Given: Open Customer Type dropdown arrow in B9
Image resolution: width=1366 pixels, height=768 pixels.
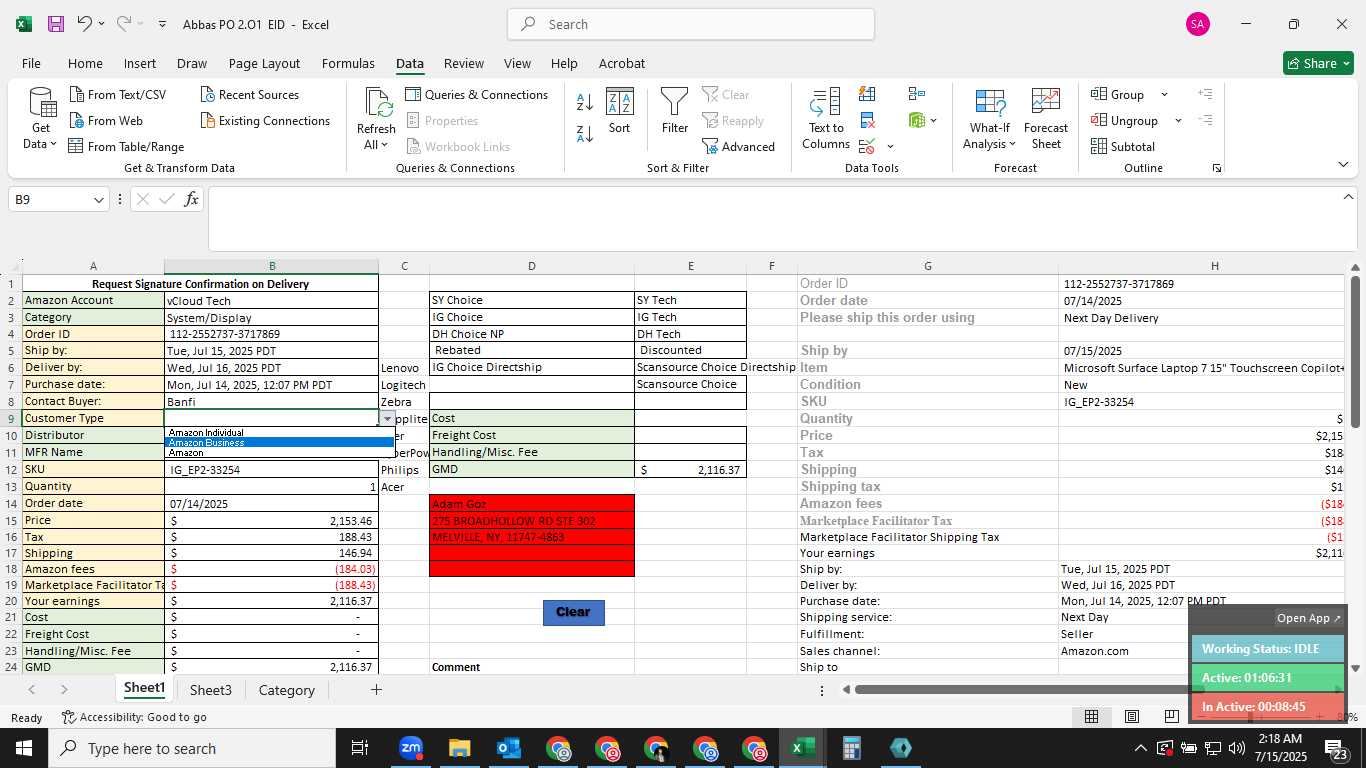Looking at the screenshot, I should [387, 418].
